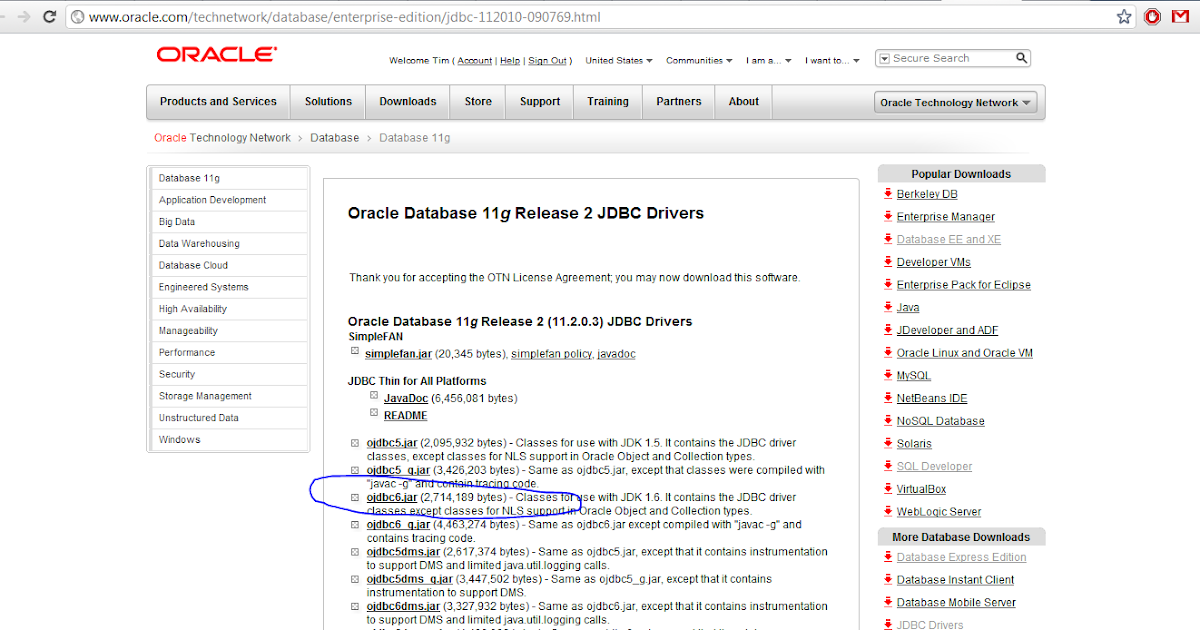Image resolution: width=1200 pixels, height=630 pixels.
Task: Open the United States country dropdown
Action: [x=619, y=60]
